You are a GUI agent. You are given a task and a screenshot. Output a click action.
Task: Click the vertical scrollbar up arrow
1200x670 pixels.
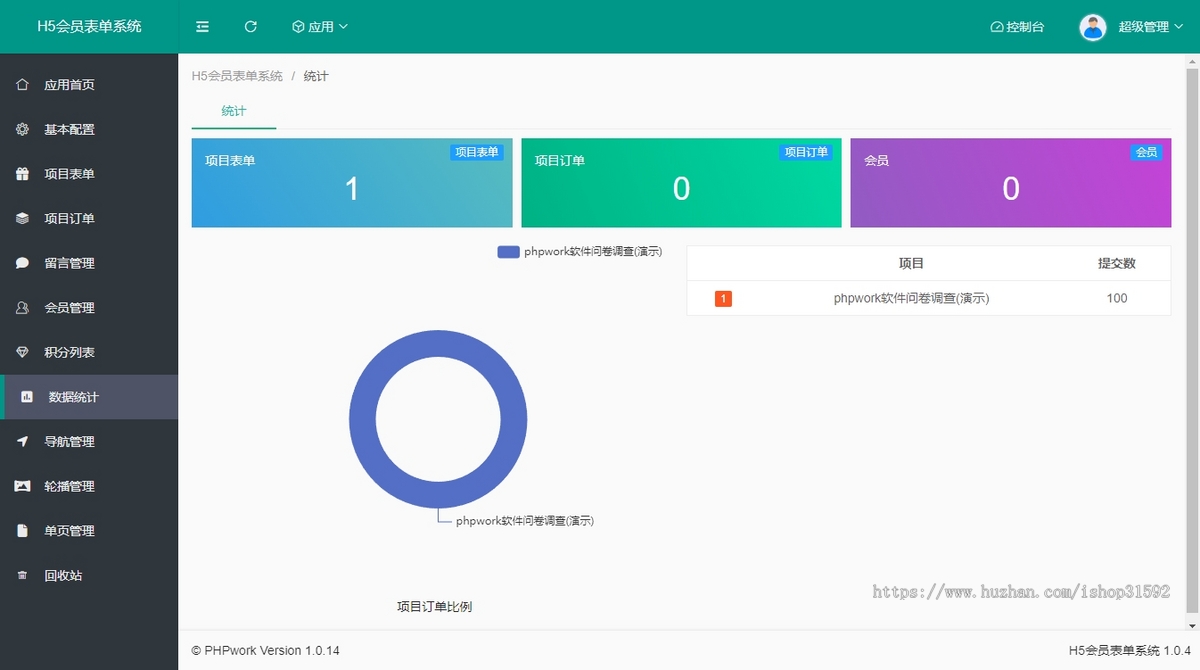(1192, 62)
